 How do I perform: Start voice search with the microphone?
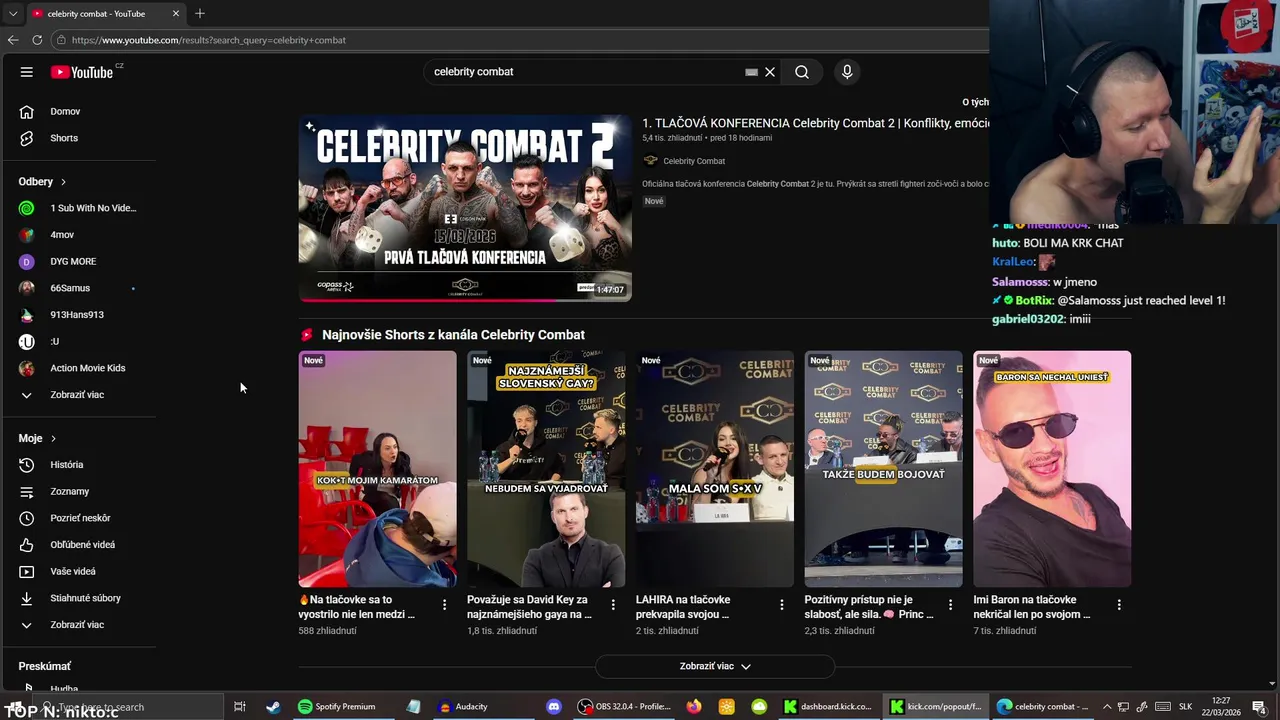tap(847, 72)
